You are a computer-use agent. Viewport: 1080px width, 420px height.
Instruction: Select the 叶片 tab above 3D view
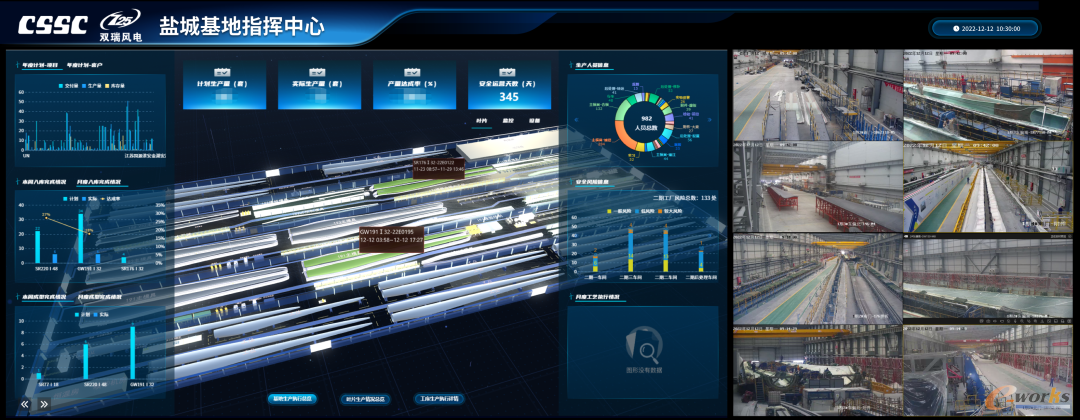coord(482,120)
